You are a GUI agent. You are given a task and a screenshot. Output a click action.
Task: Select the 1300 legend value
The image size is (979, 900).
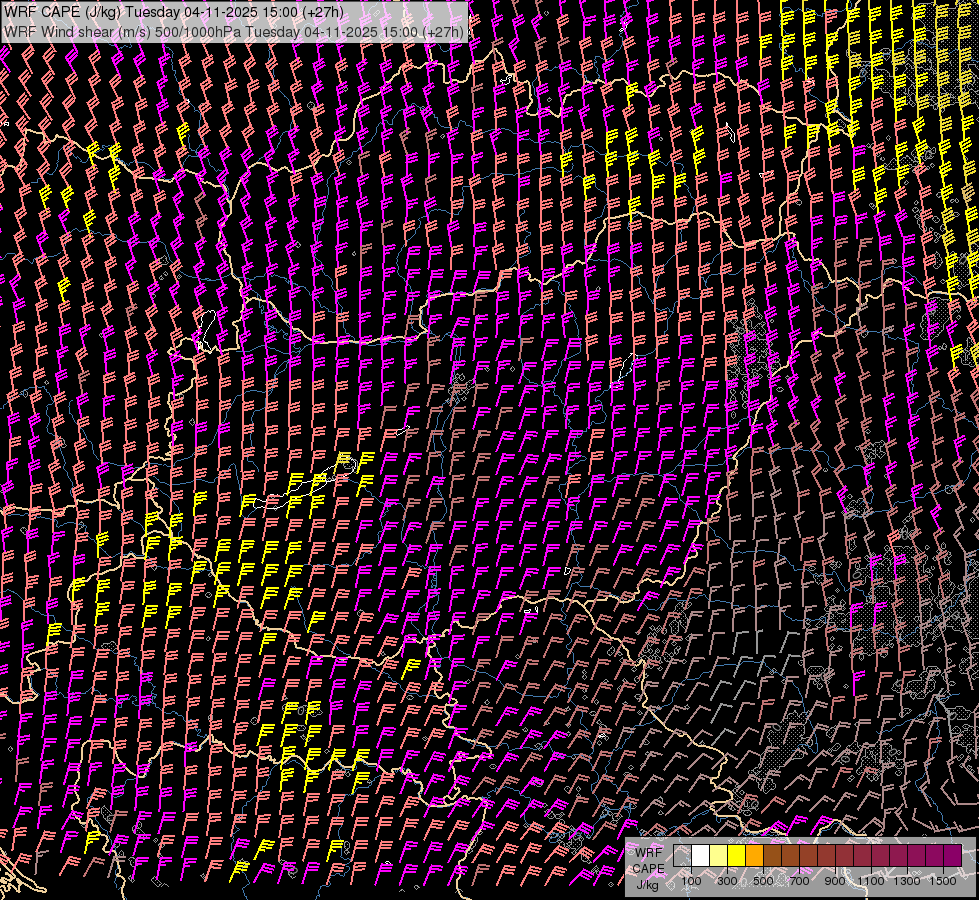[x=907, y=881]
